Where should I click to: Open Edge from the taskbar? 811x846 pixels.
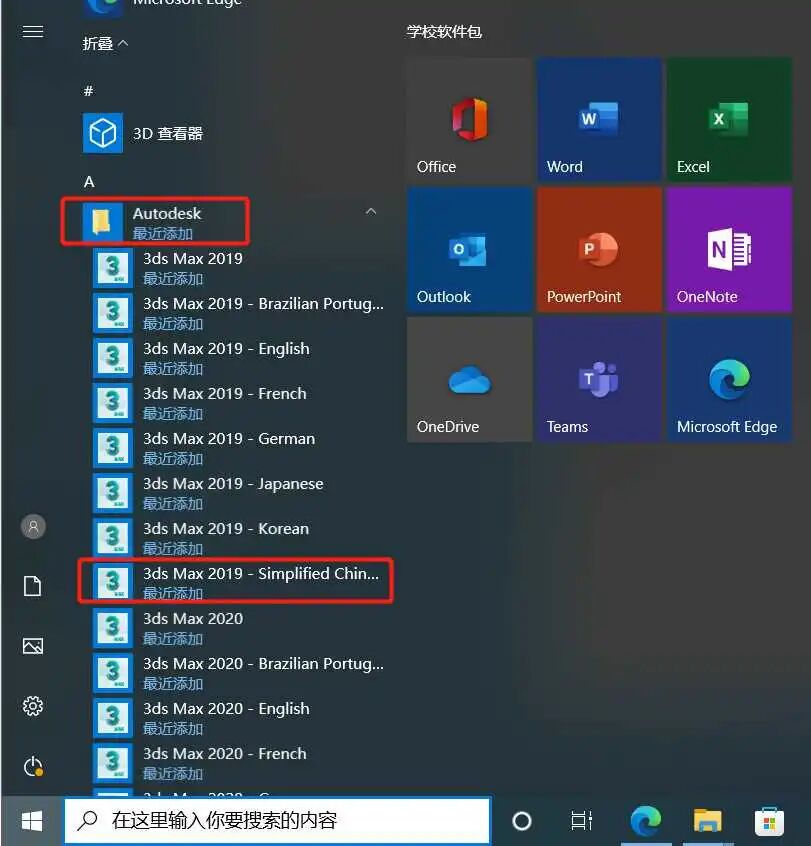pos(645,821)
